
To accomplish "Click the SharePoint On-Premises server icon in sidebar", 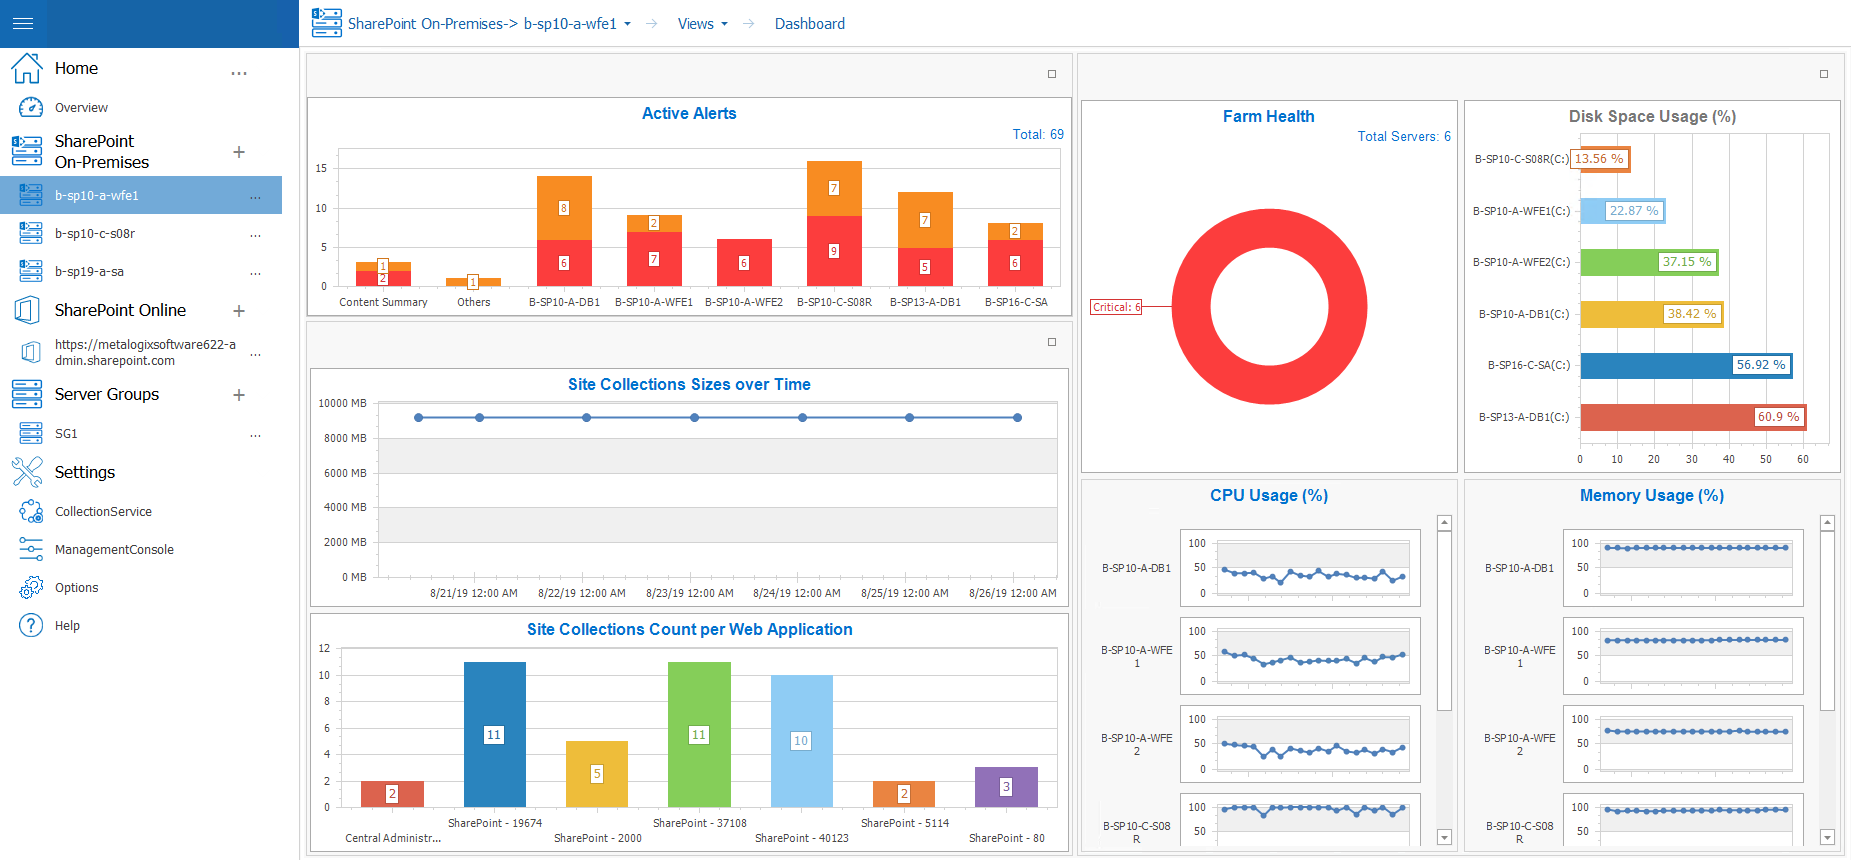I will point(27,151).
